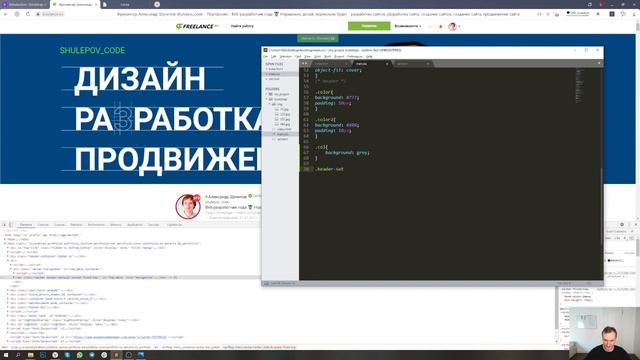Click the small green button atop banner
640x360 pixels.
pyautogui.click(x=318, y=38)
